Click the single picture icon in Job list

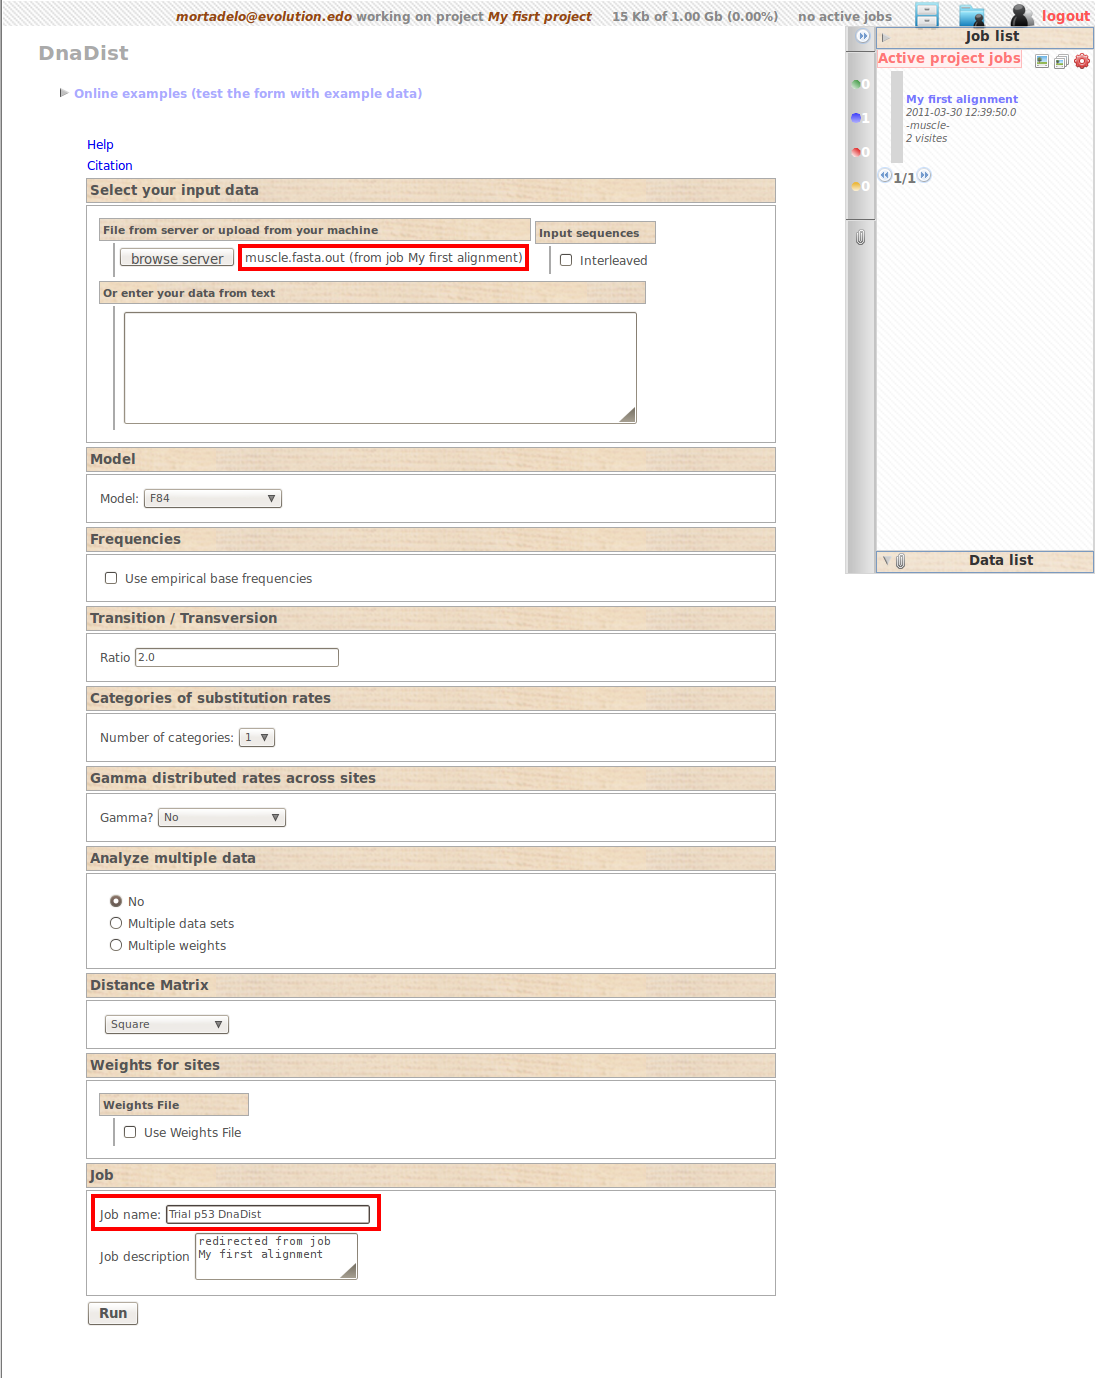1042,61
